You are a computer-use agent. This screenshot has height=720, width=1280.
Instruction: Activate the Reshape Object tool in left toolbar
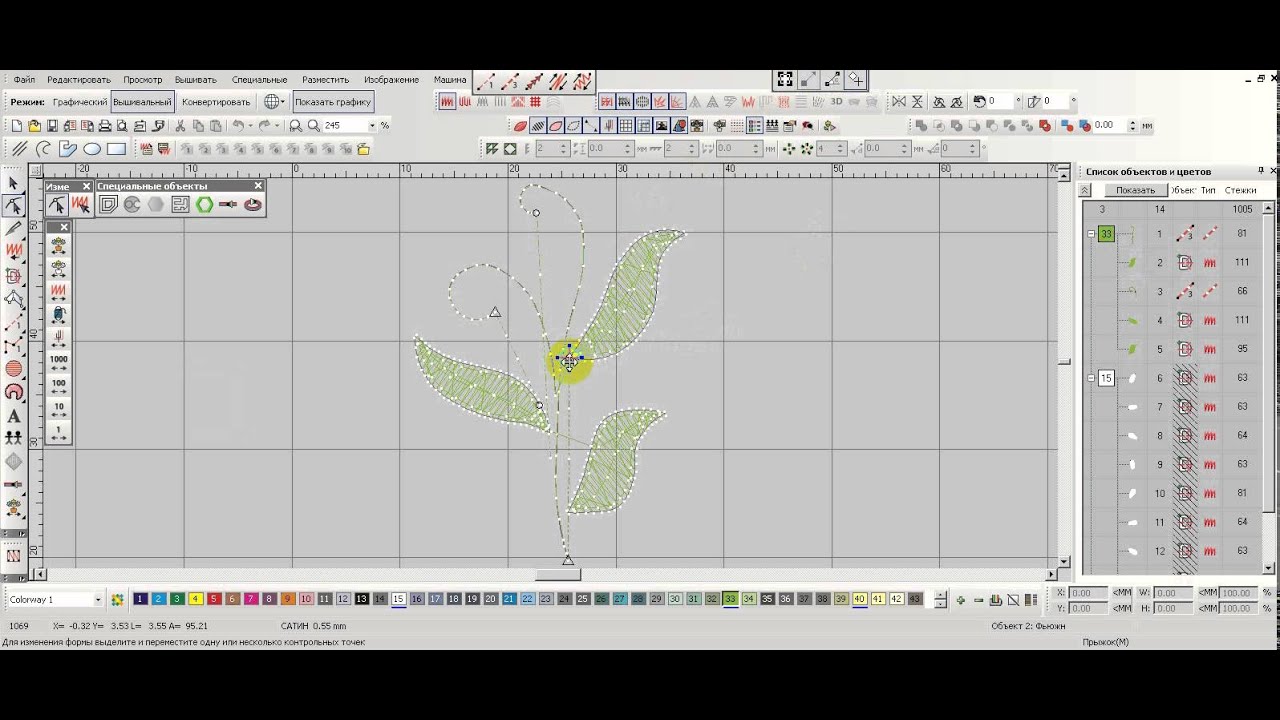13,206
